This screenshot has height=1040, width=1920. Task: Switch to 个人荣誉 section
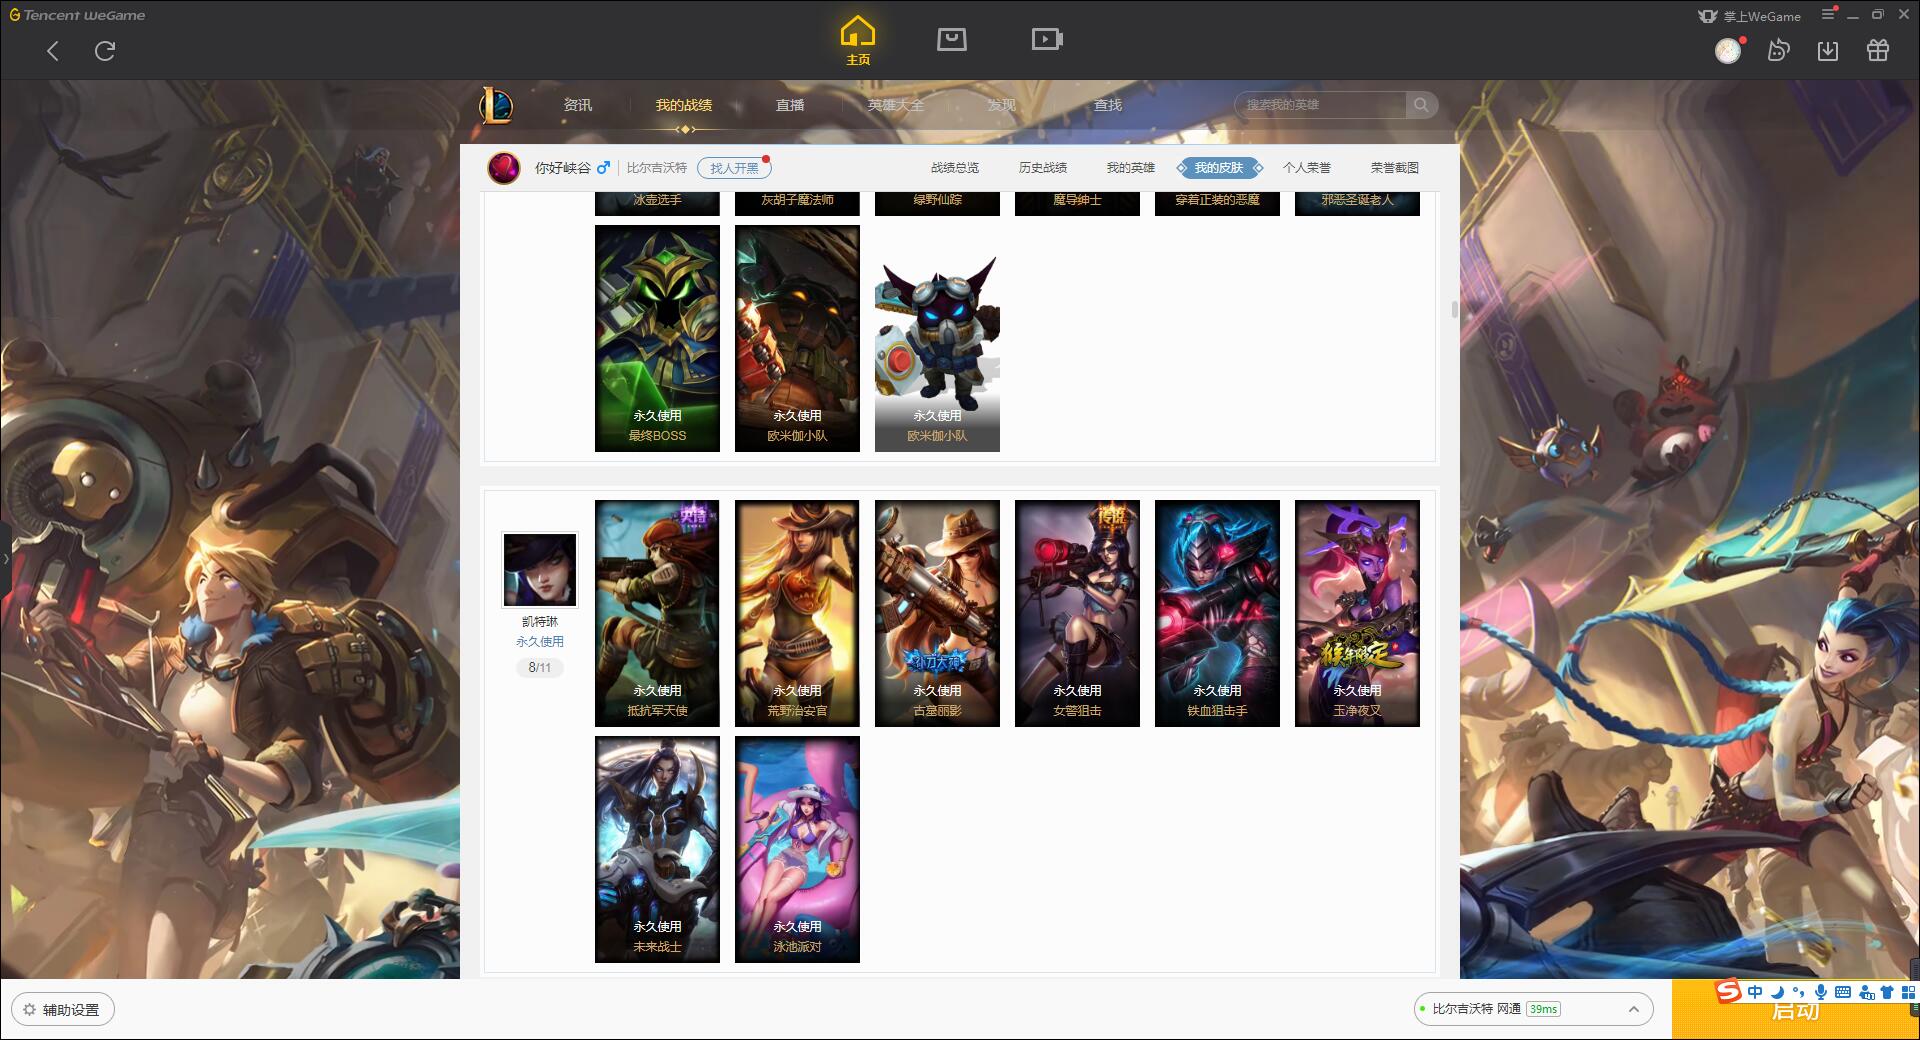coord(1307,168)
